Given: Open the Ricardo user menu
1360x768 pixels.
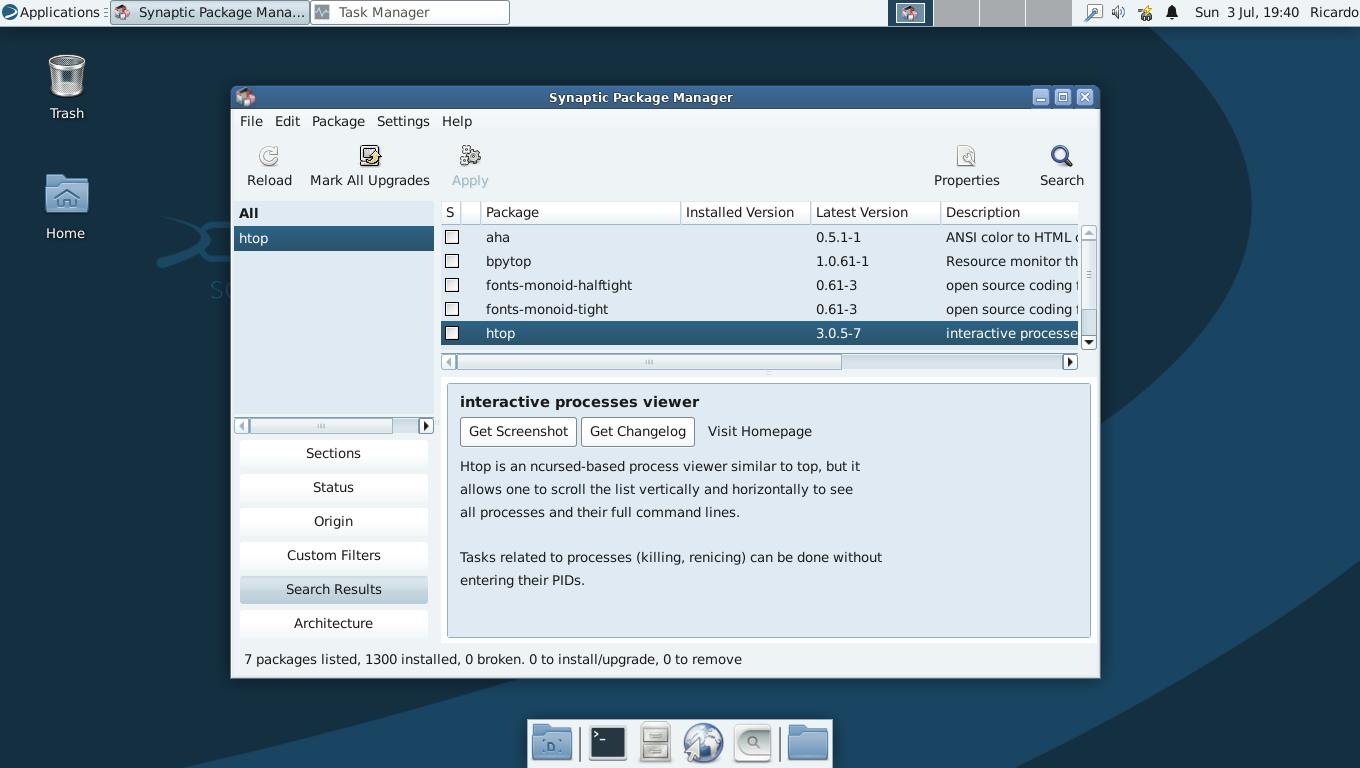Looking at the screenshot, I should coord(1334,12).
